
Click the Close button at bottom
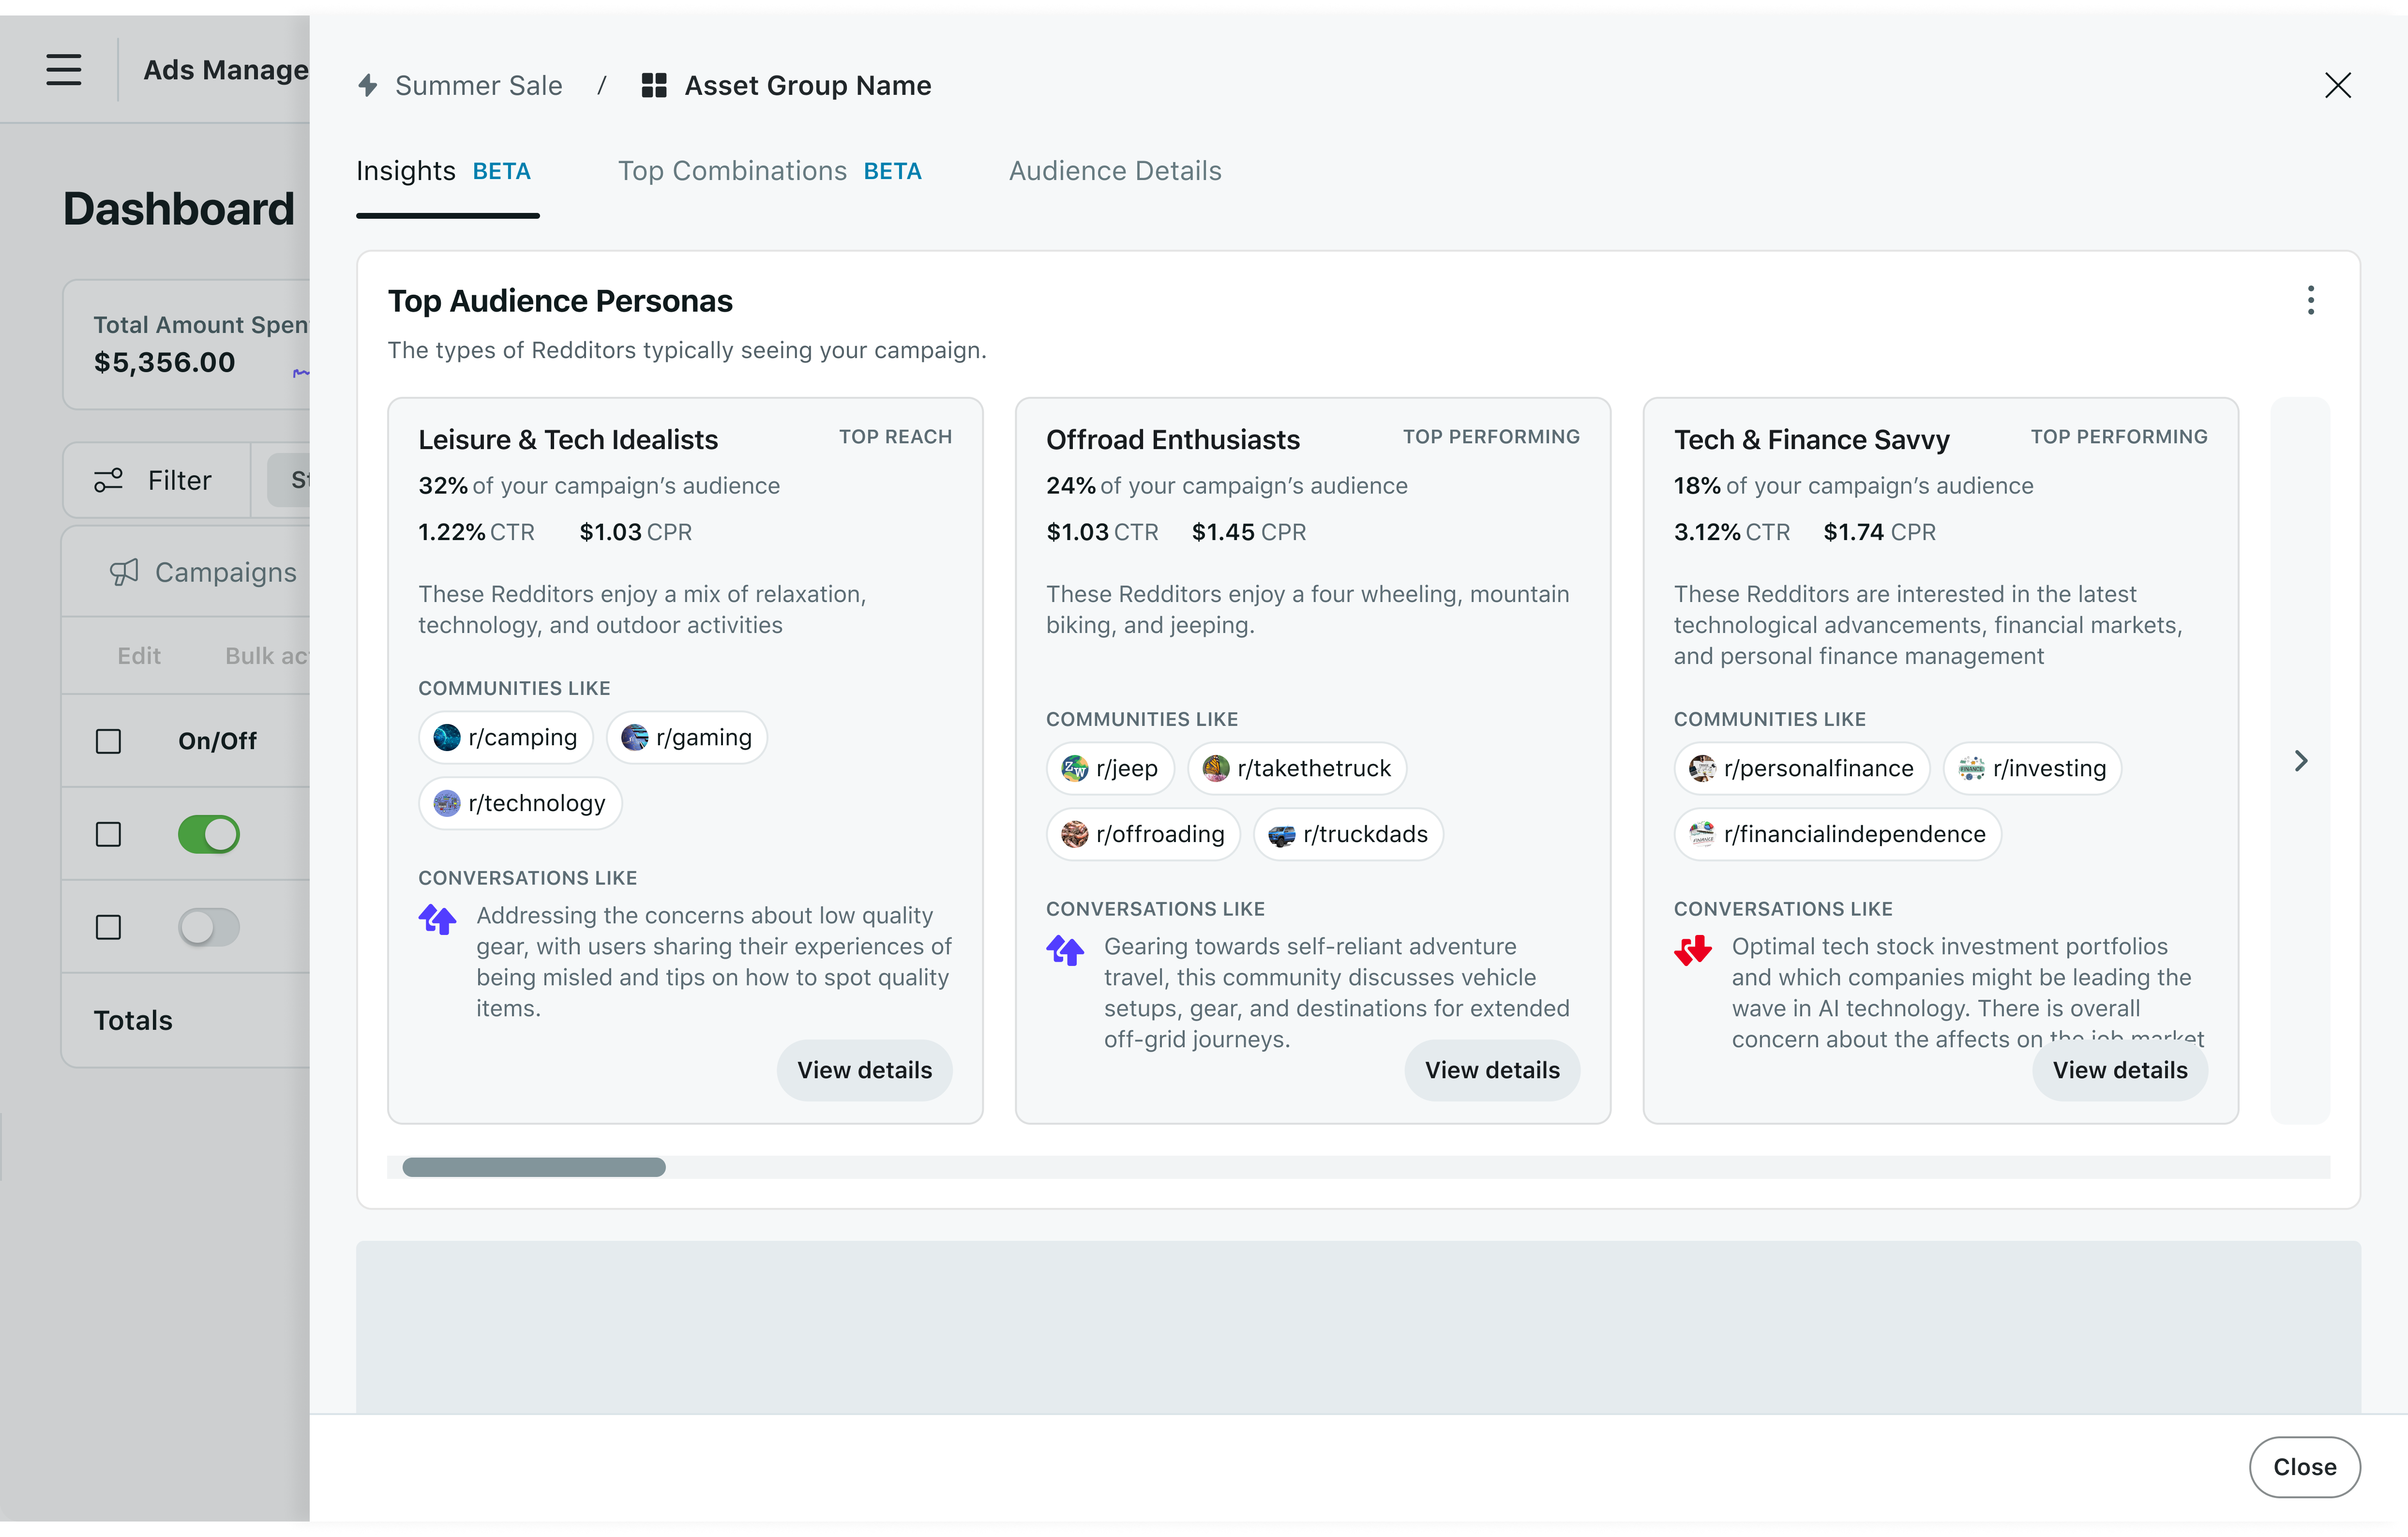click(2304, 1467)
